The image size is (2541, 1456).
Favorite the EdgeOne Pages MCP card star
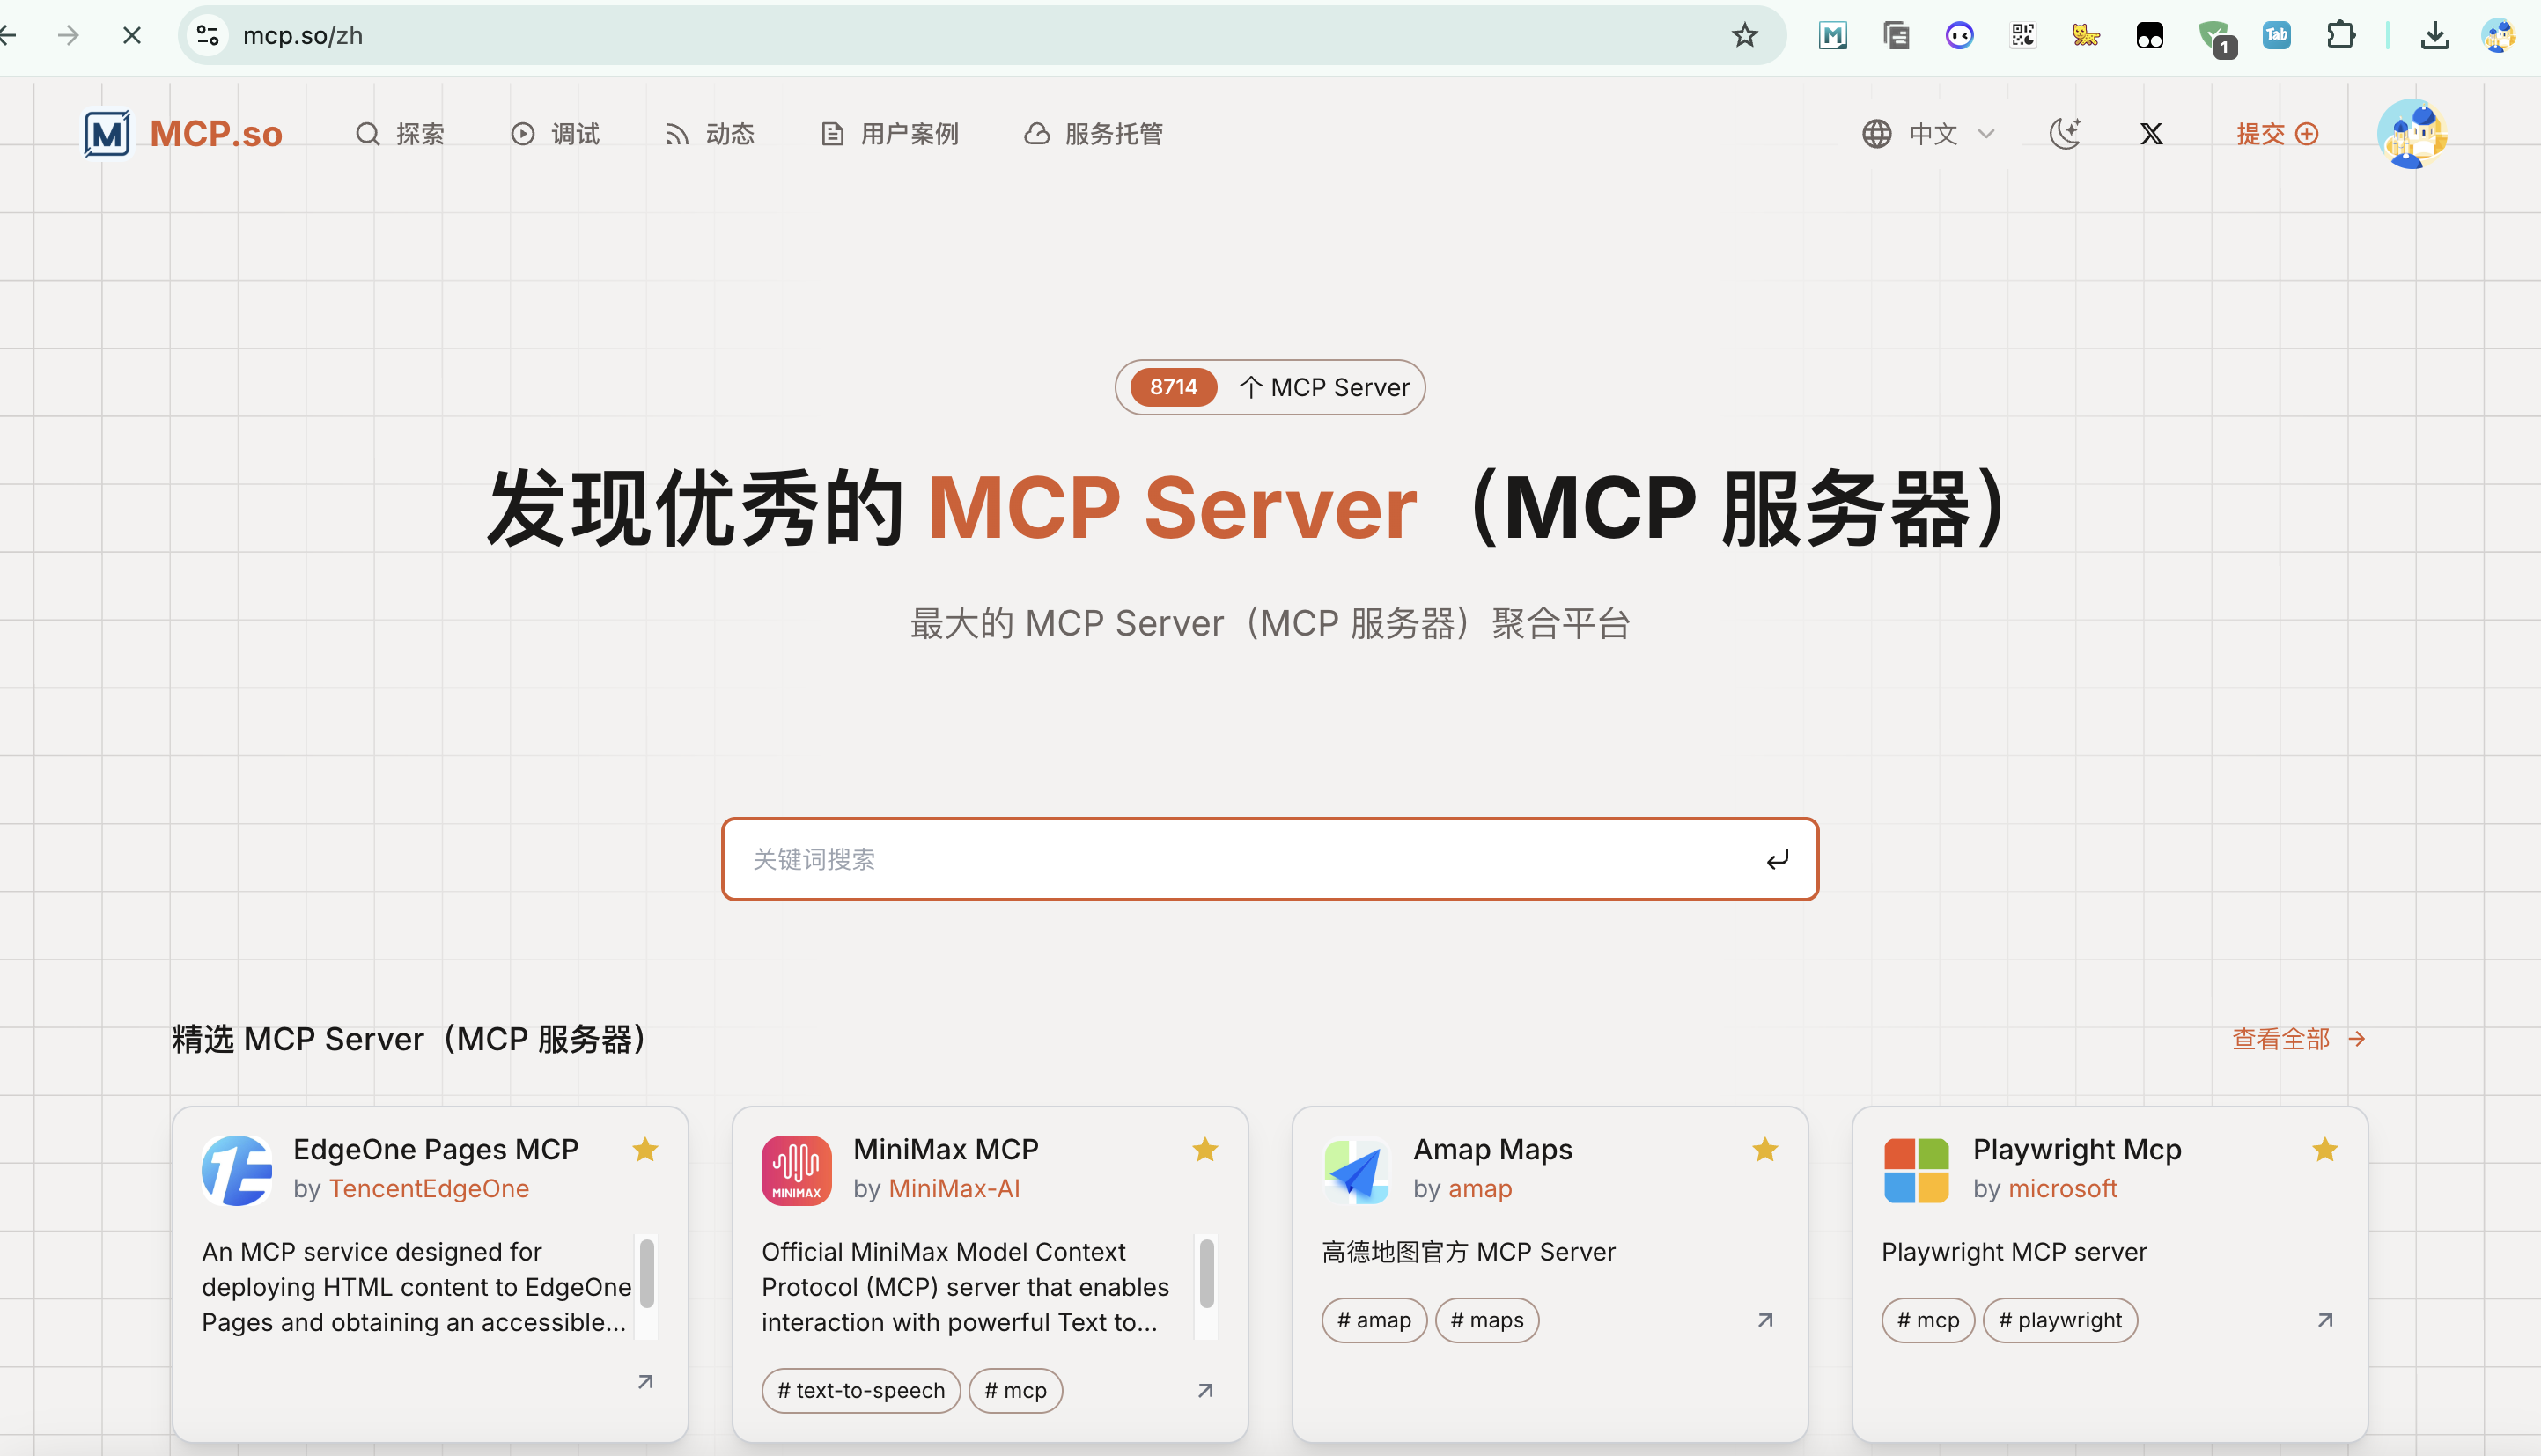tap(644, 1149)
